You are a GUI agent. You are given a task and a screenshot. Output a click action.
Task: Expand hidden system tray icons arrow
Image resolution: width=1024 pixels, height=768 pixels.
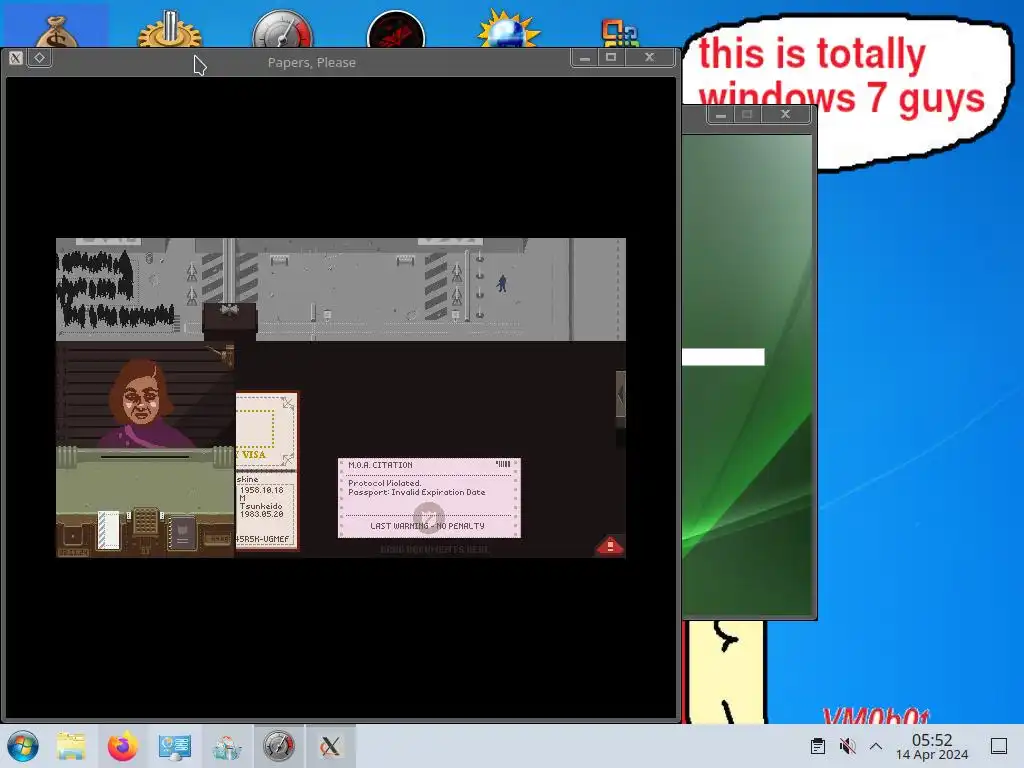[x=876, y=746]
